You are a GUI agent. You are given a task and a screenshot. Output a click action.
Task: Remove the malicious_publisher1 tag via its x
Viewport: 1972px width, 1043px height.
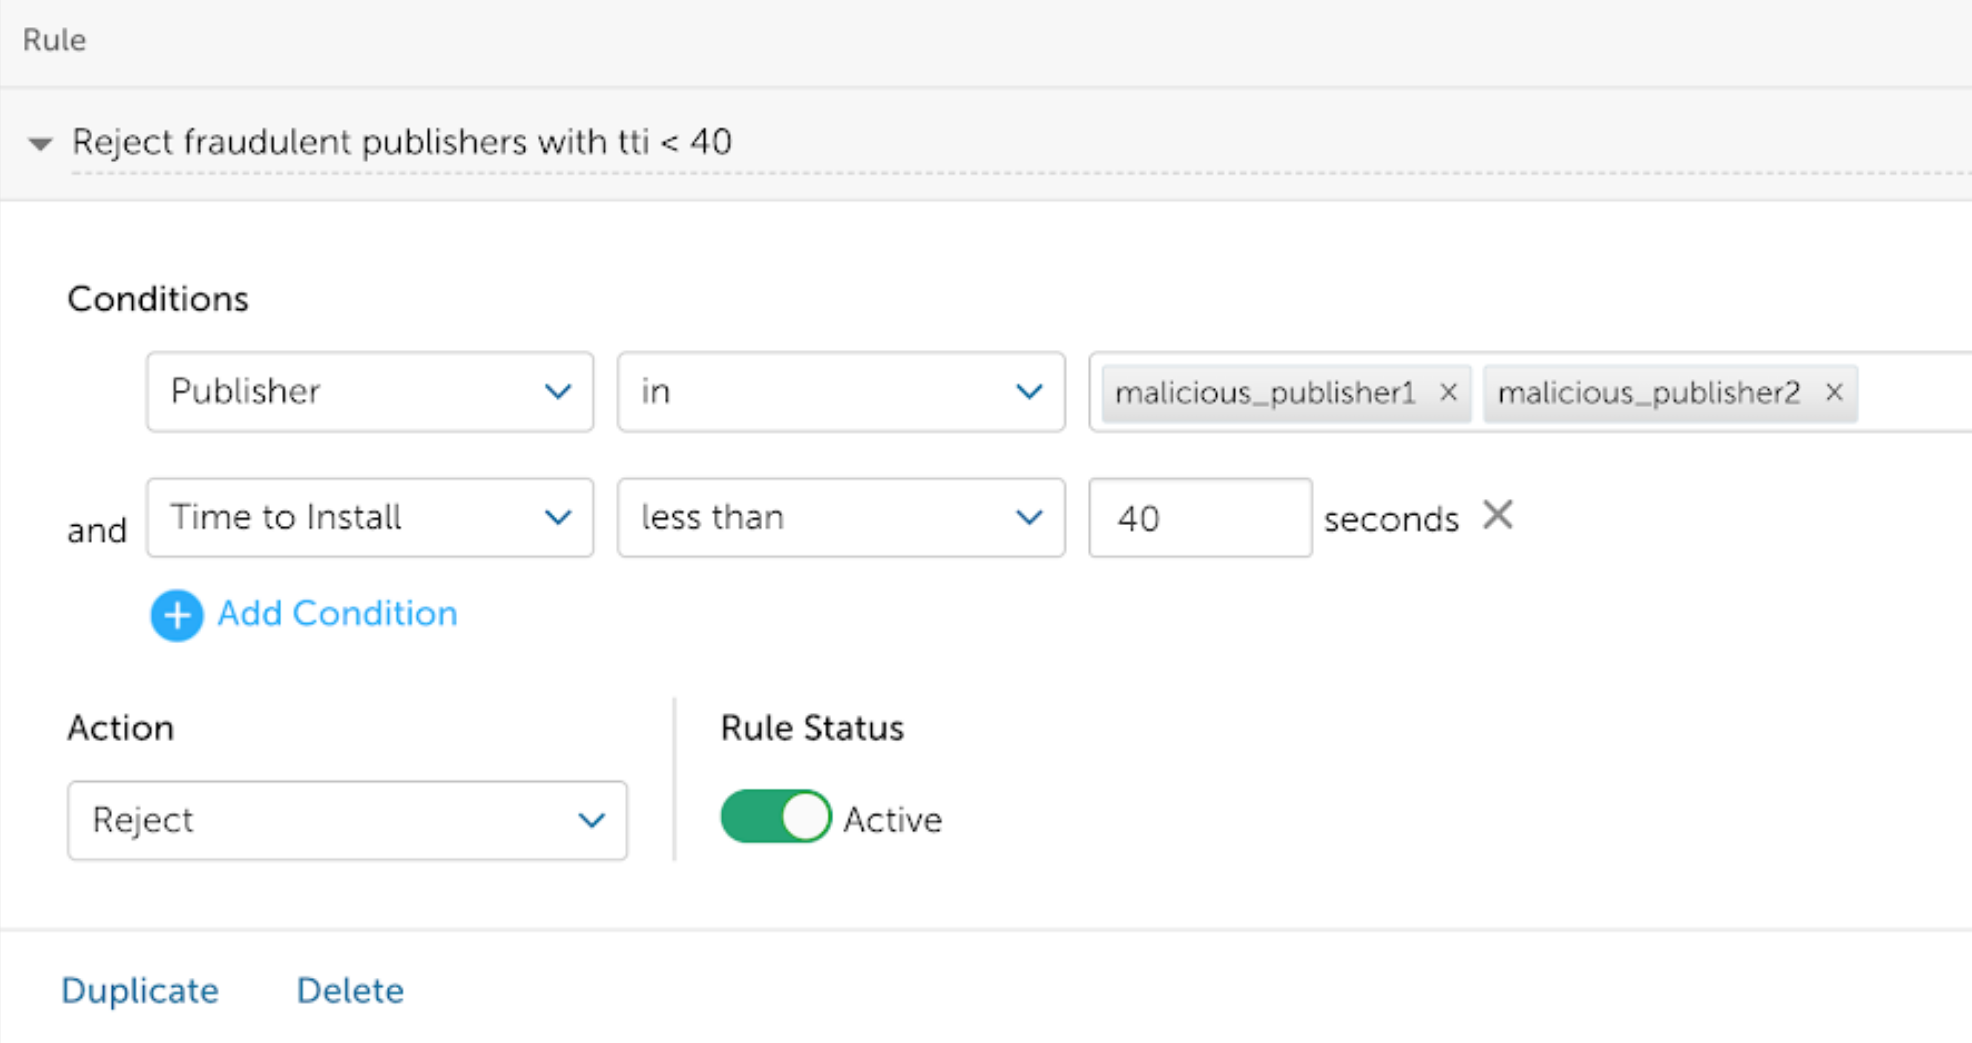pos(1447,393)
